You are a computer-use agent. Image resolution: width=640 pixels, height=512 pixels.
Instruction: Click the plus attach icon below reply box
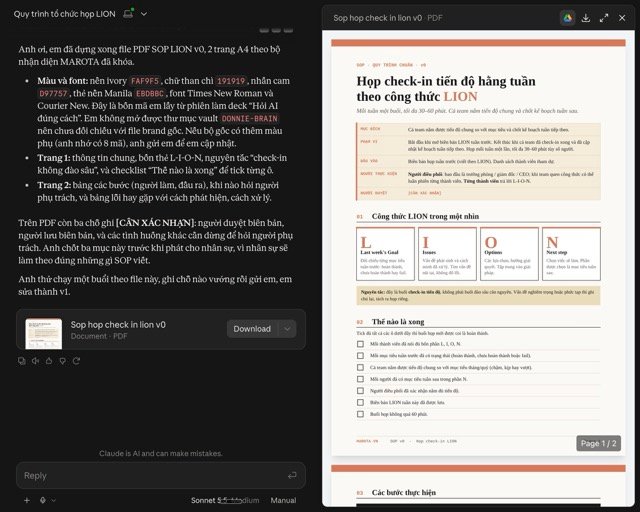point(27,500)
